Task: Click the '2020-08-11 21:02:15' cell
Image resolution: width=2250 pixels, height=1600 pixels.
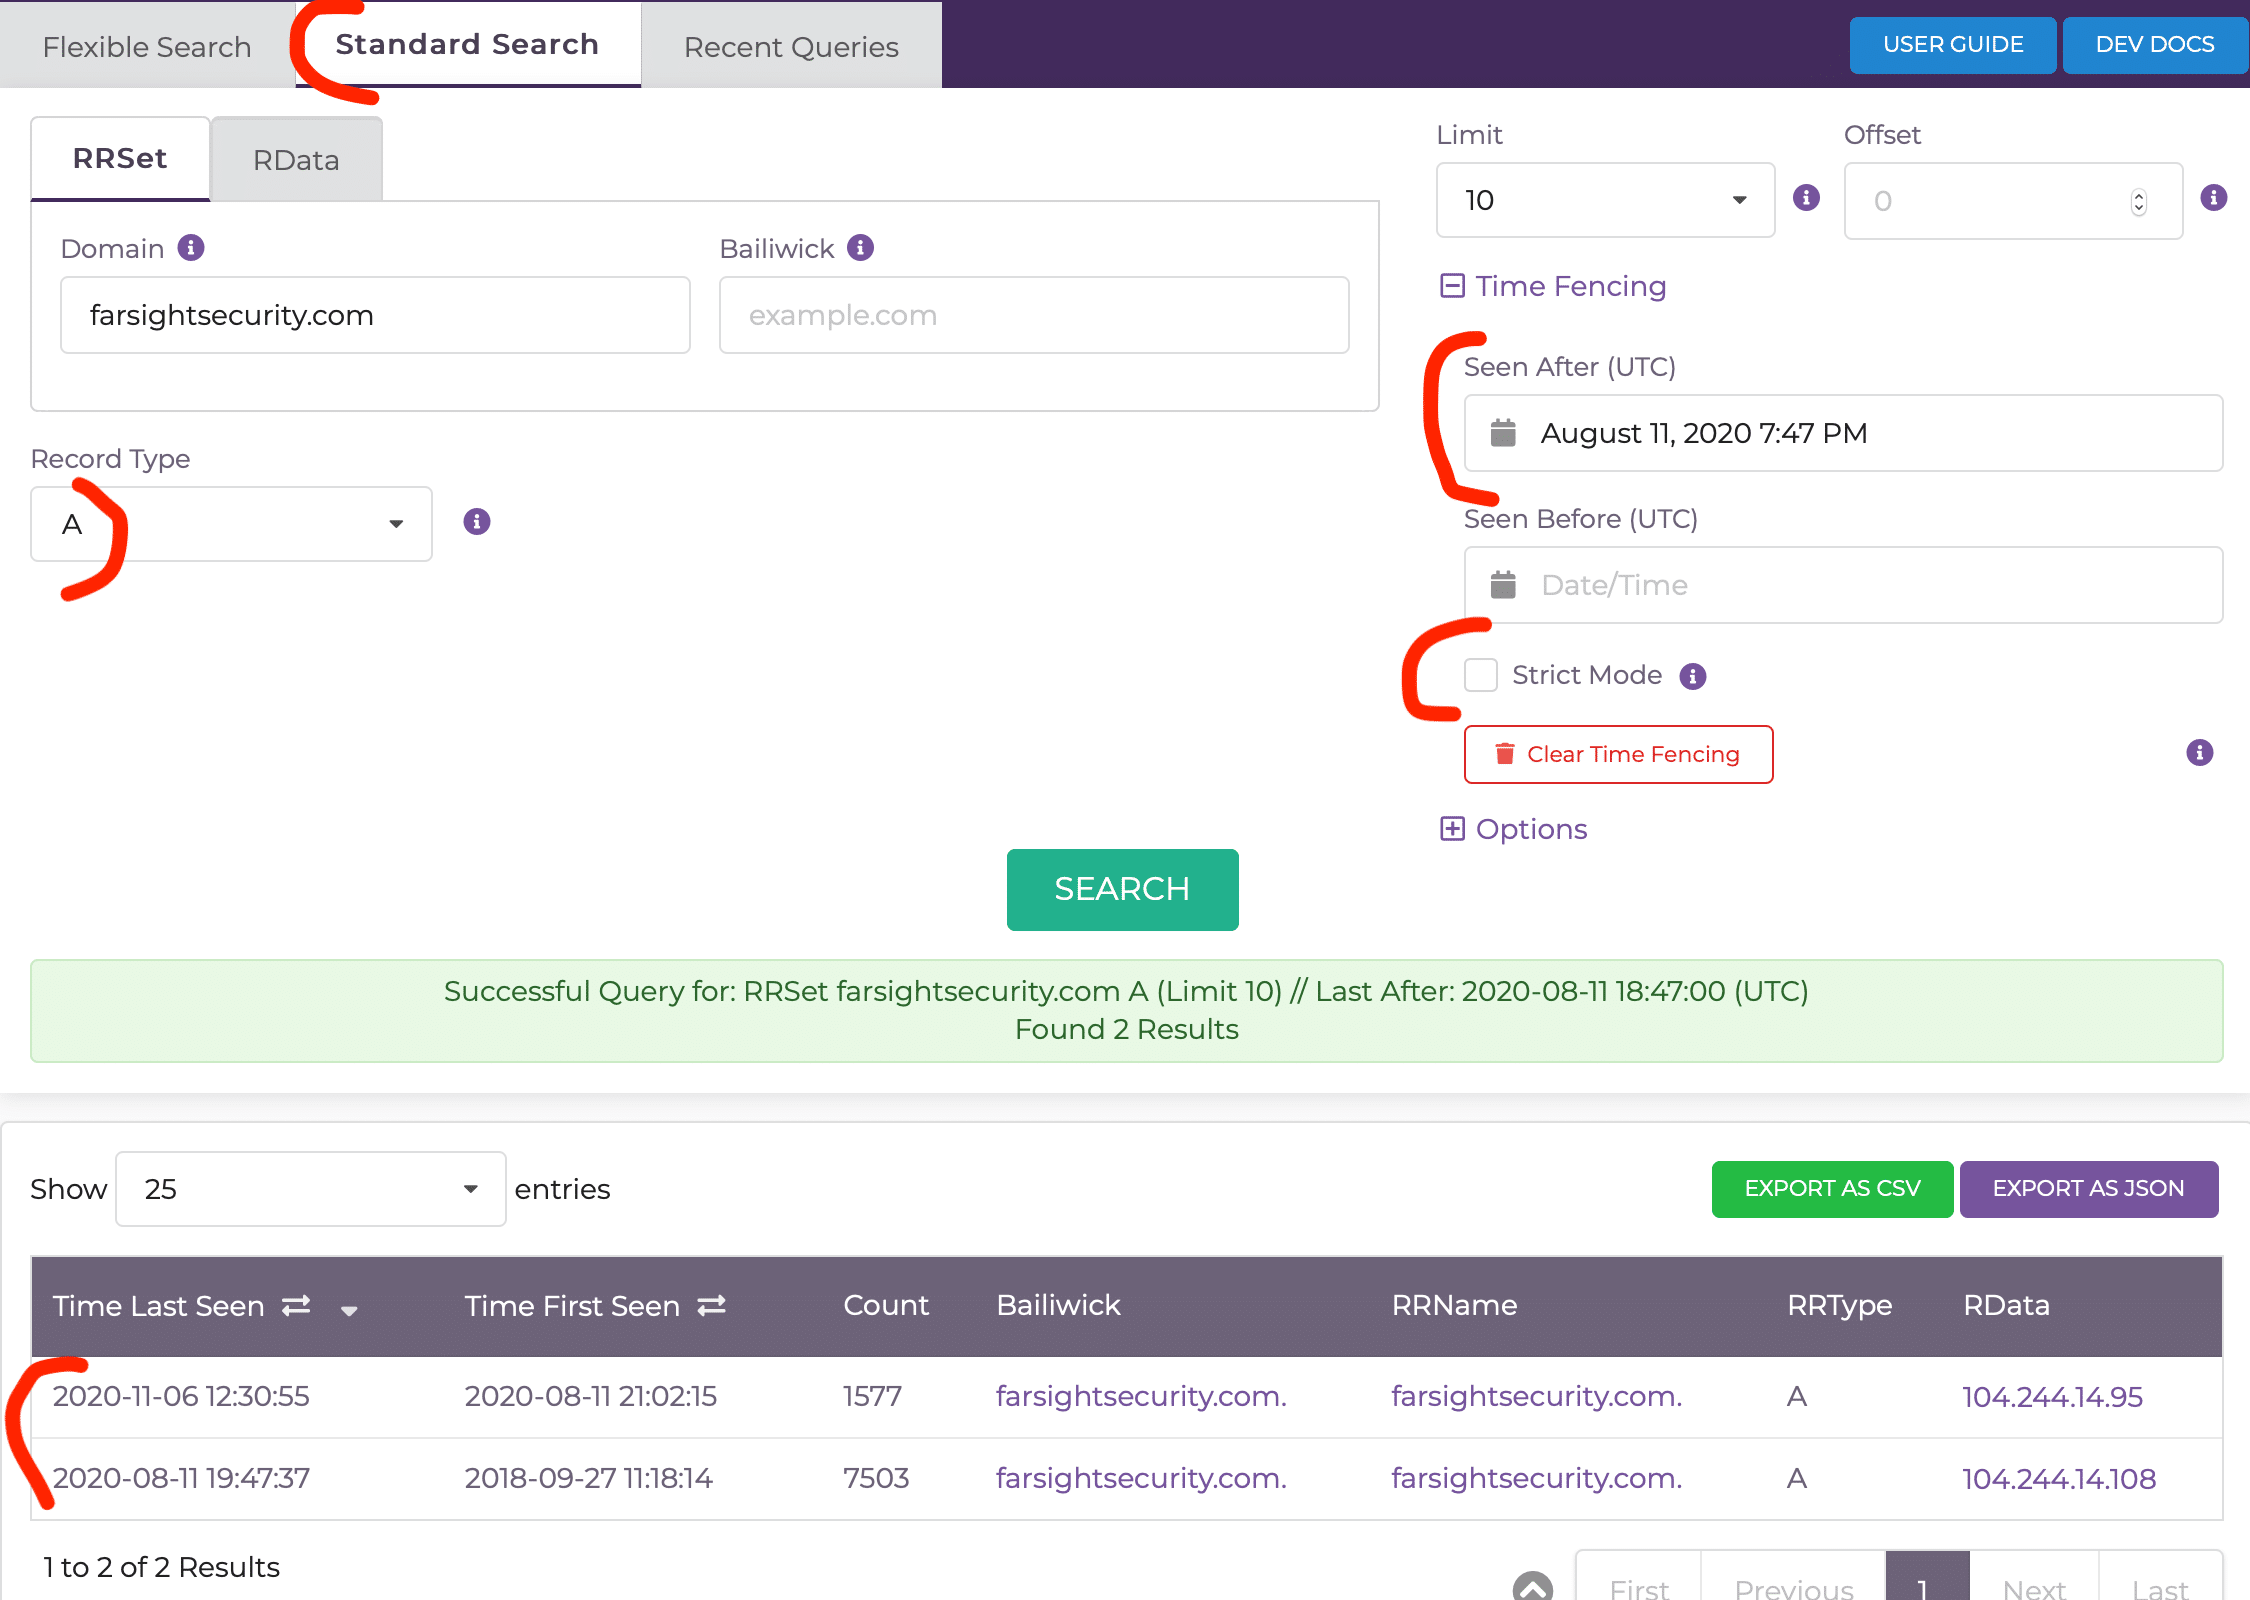Action: [591, 1396]
